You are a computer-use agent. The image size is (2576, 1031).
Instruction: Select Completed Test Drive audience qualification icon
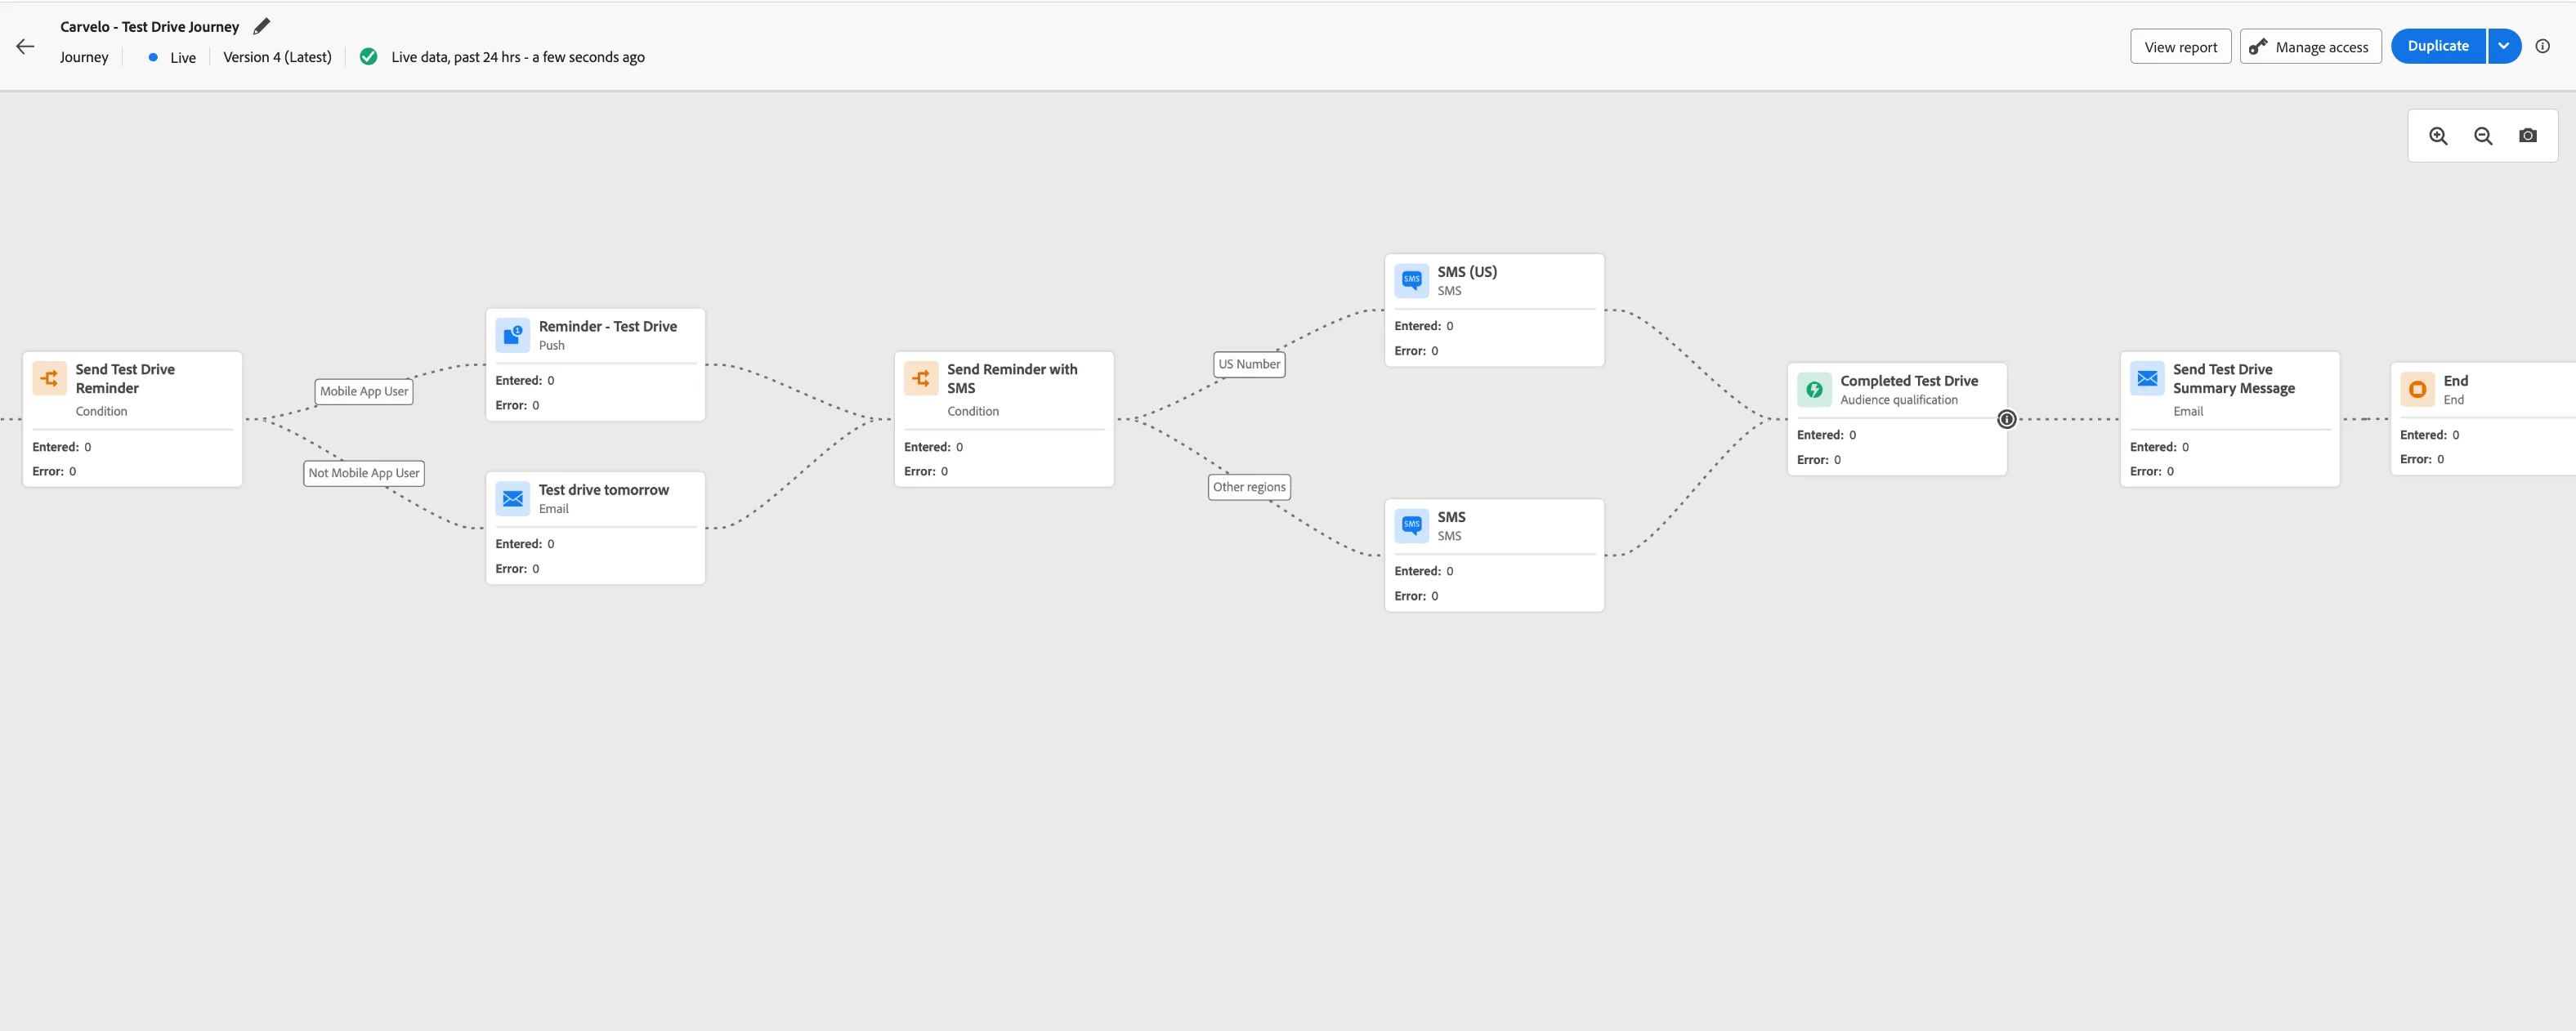1814,389
